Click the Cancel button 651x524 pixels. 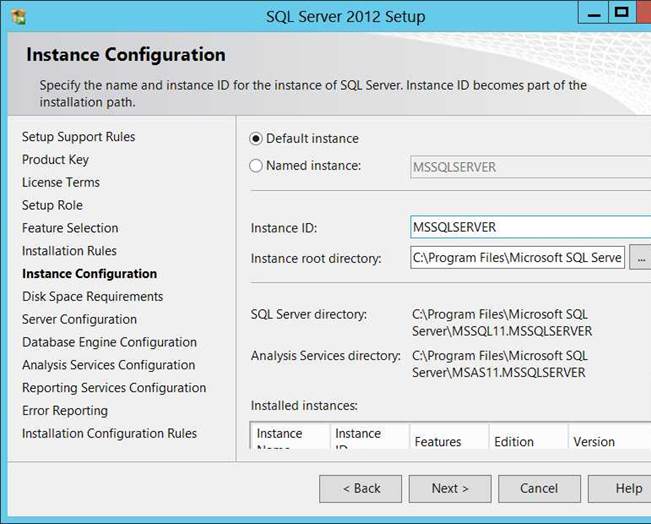pyautogui.click(x=539, y=489)
